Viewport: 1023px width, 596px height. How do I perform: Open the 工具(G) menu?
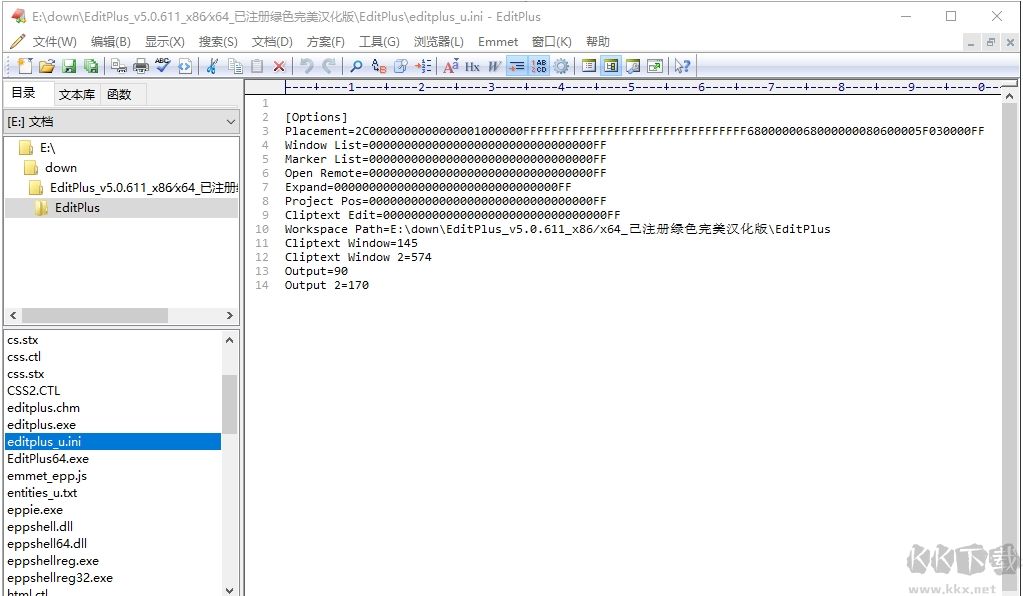pos(379,42)
